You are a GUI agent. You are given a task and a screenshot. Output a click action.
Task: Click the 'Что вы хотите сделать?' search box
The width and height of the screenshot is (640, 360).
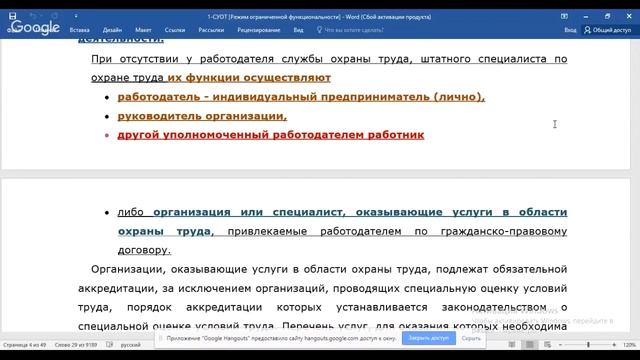[x=353, y=30]
